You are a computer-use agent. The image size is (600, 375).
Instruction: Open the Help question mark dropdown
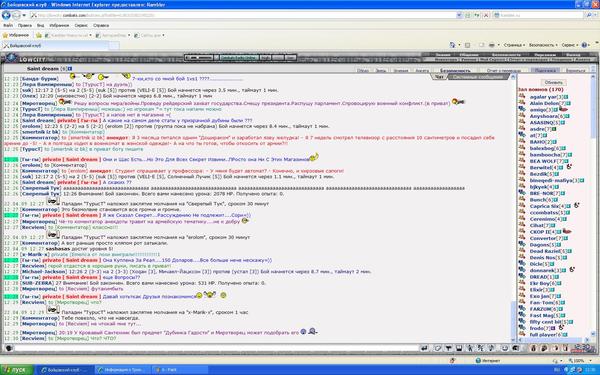(586, 45)
